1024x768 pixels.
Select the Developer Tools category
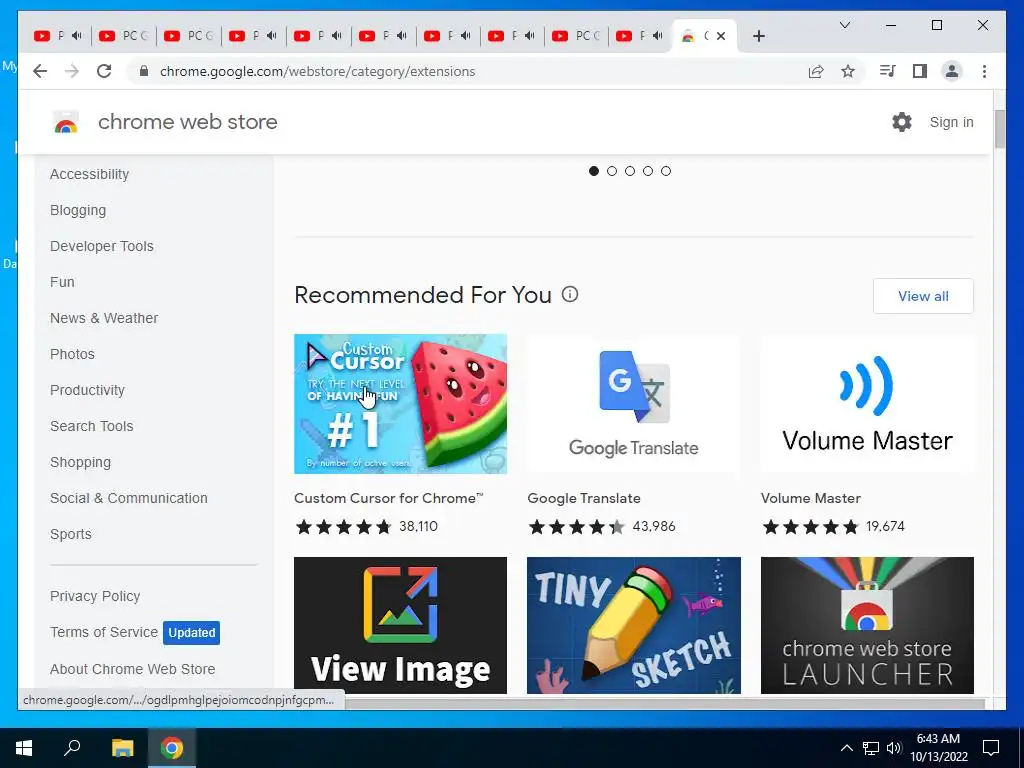(x=102, y=246)
